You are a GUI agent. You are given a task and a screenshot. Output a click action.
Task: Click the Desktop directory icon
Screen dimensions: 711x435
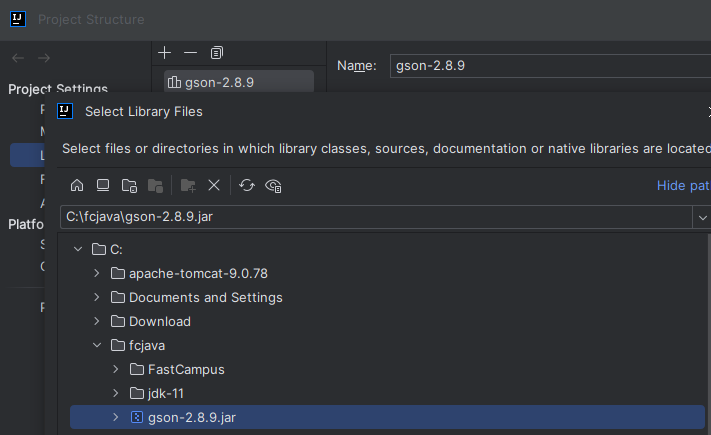point(103,186)
